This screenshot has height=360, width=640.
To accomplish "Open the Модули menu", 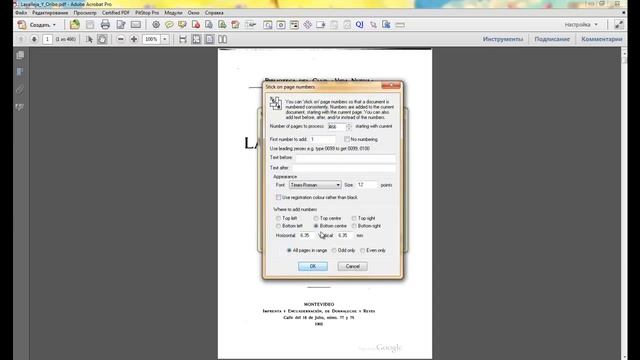I will click(x=173, y=13).
